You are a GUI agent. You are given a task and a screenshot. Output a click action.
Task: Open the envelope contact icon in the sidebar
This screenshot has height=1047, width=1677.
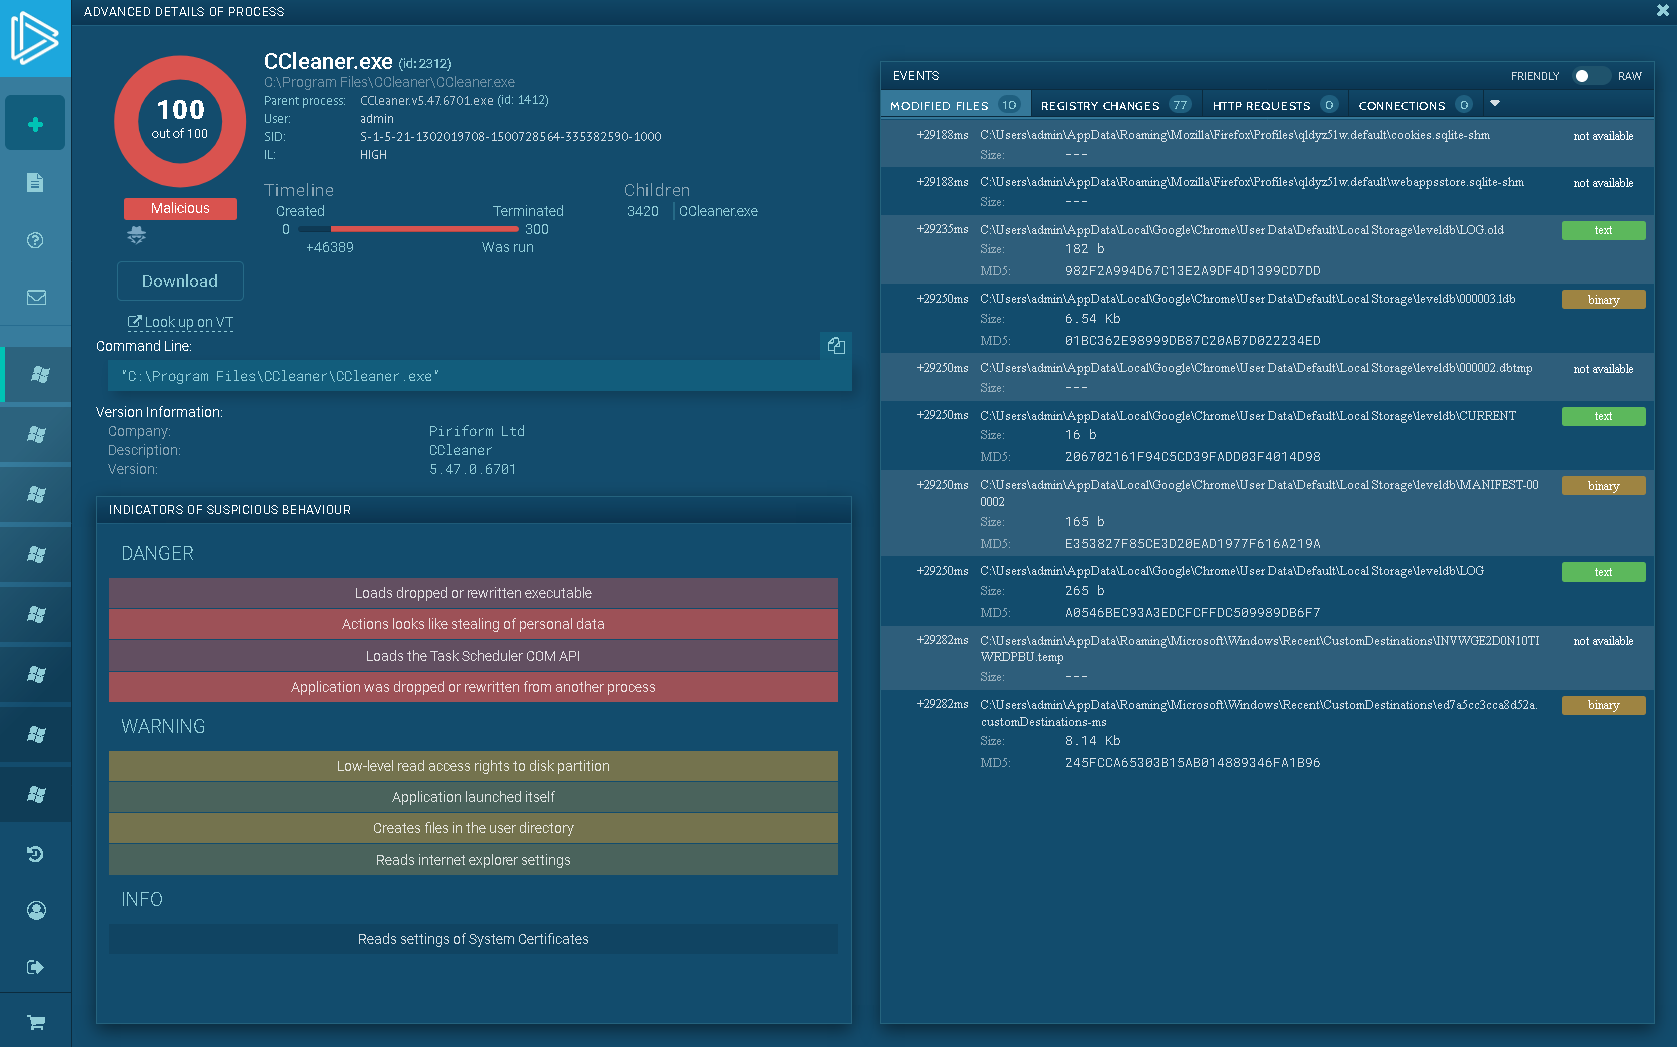click(x=36, y=297)
